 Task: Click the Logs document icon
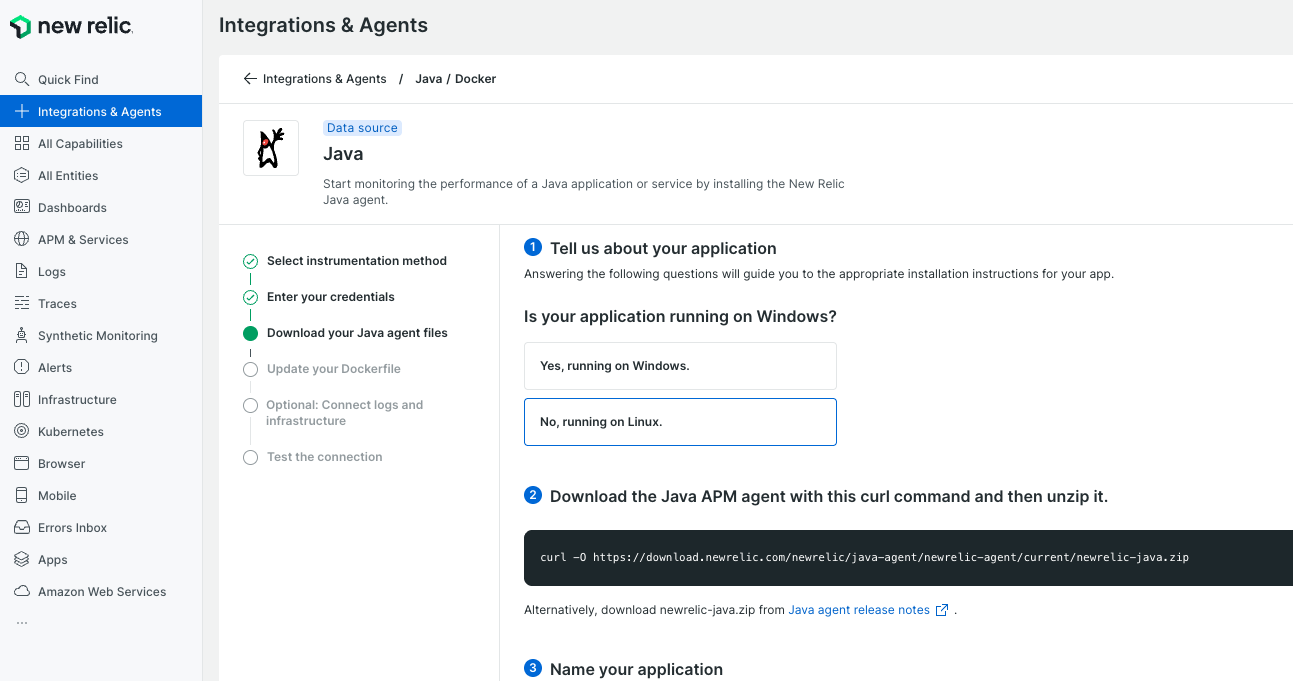tap(22, 271)
